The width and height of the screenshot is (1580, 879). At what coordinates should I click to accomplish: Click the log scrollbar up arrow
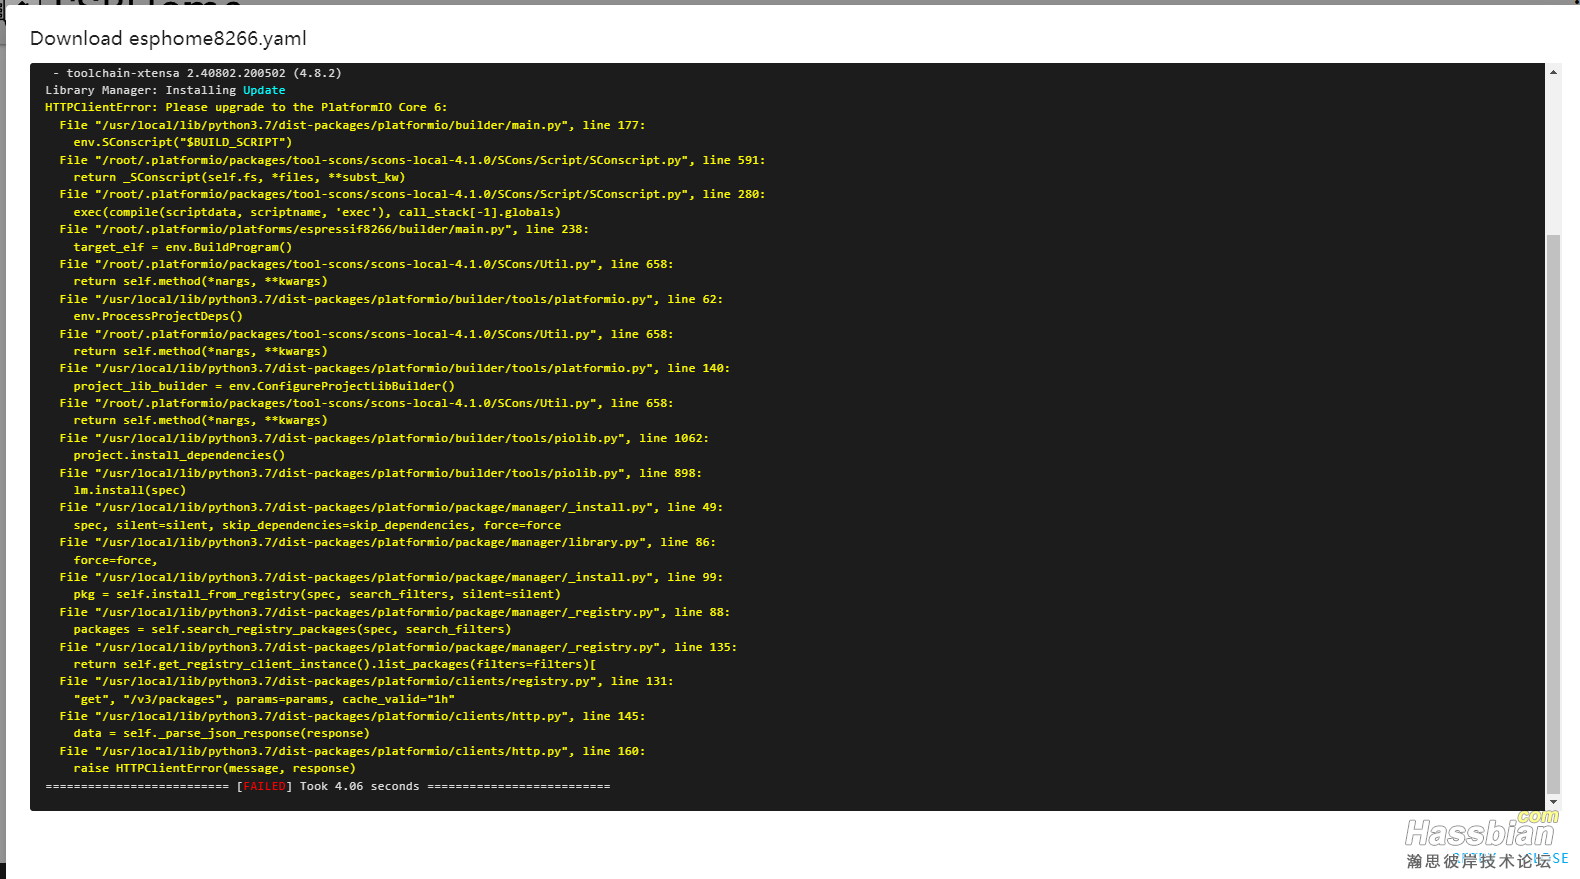tap(1553, 72)
